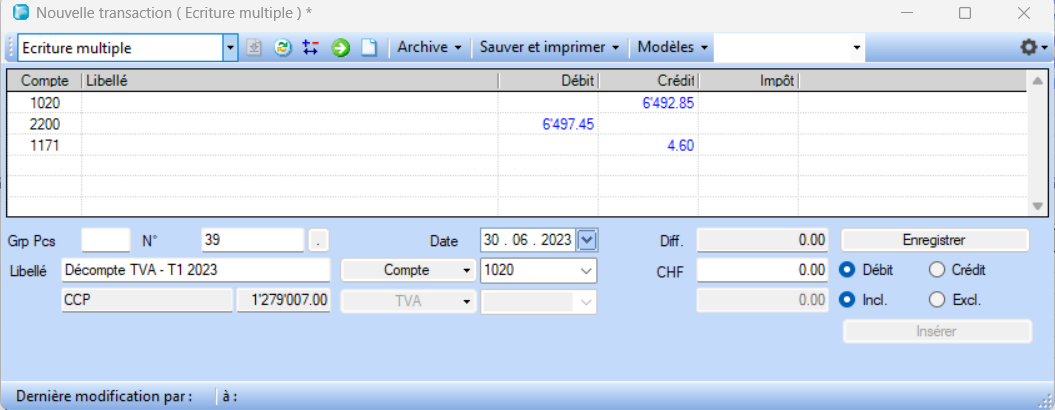Open the settings gear menu

1031,47
